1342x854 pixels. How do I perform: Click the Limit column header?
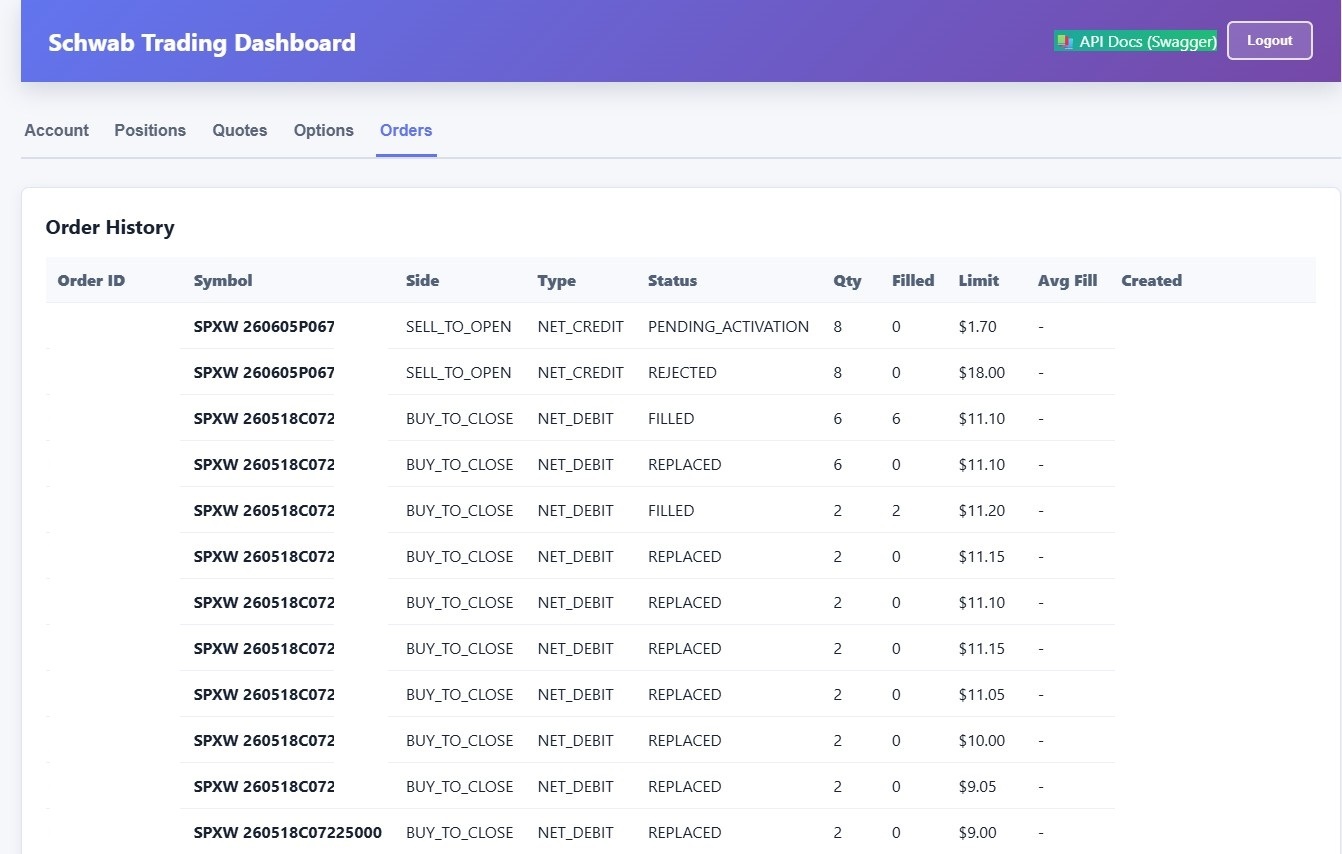tap(978, 281)
